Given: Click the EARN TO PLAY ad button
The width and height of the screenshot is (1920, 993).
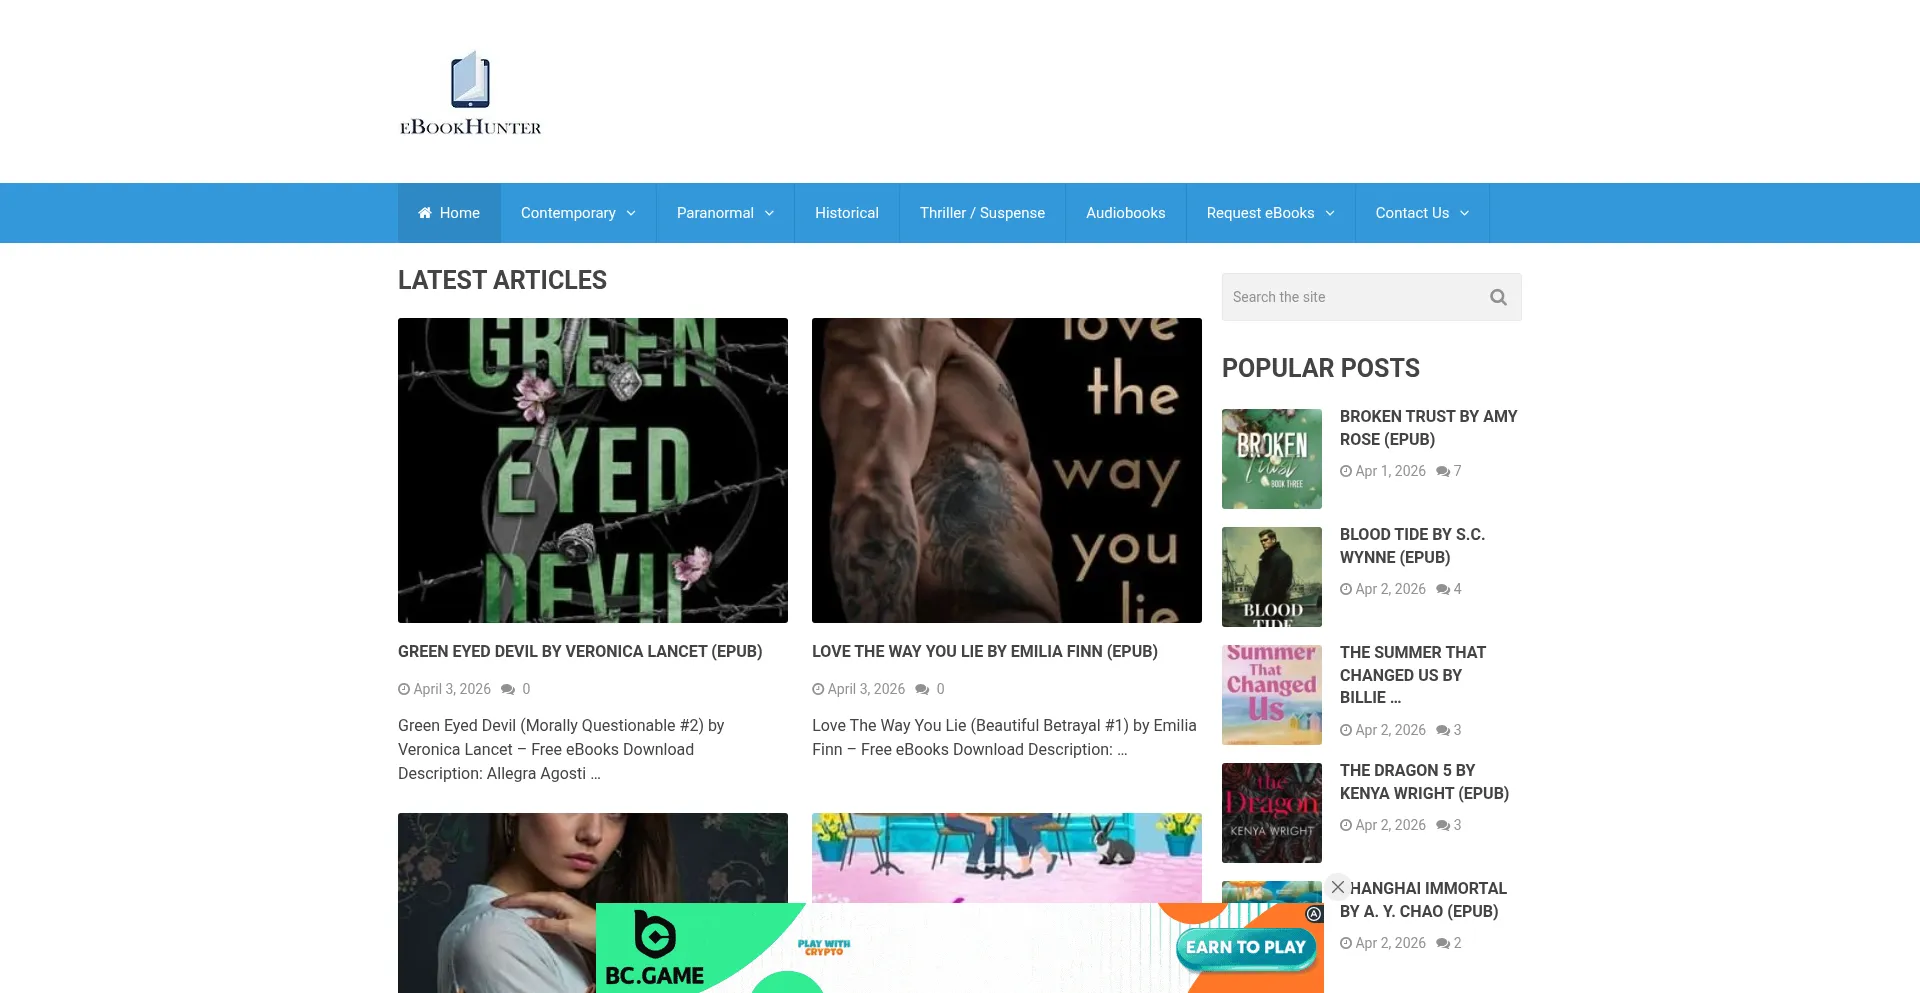Looking at the screenshot, I should coord(1245,948).
